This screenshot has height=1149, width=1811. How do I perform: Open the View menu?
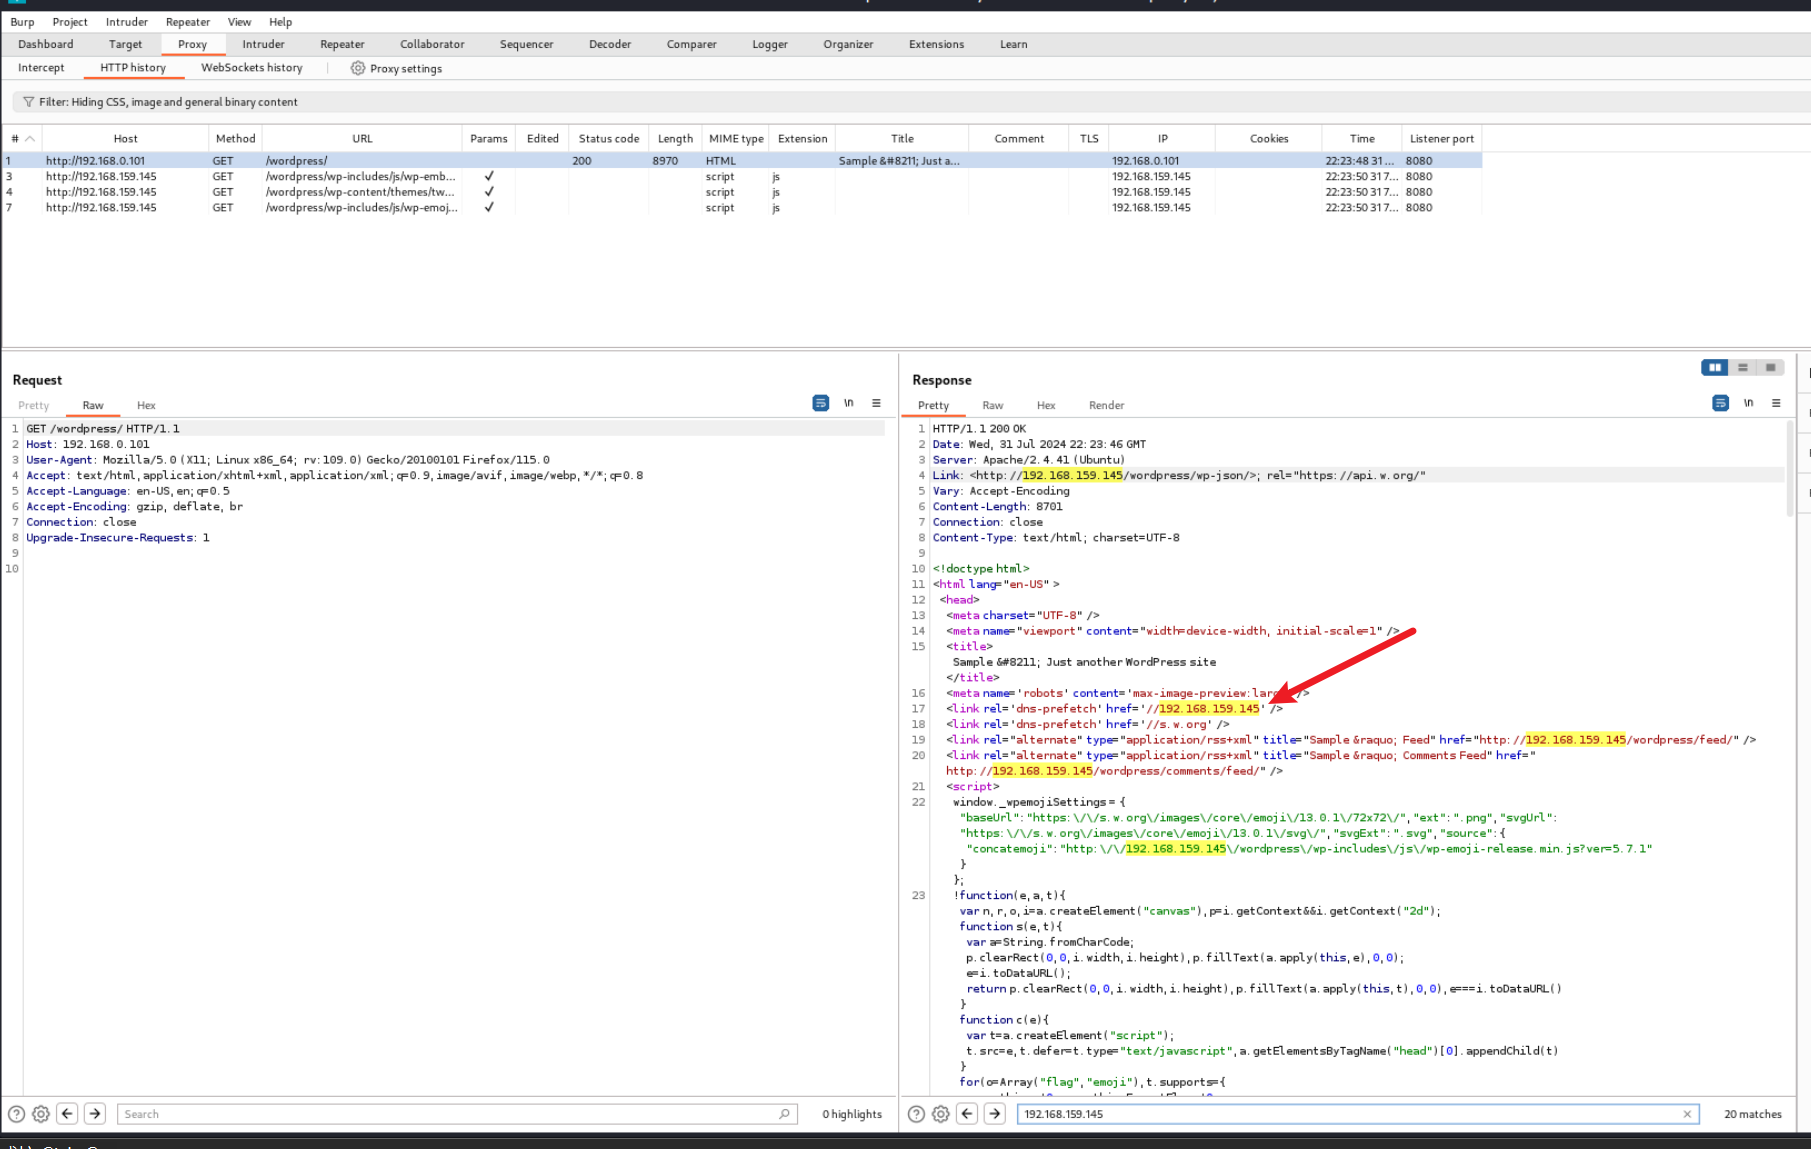[x=240, y=22]
